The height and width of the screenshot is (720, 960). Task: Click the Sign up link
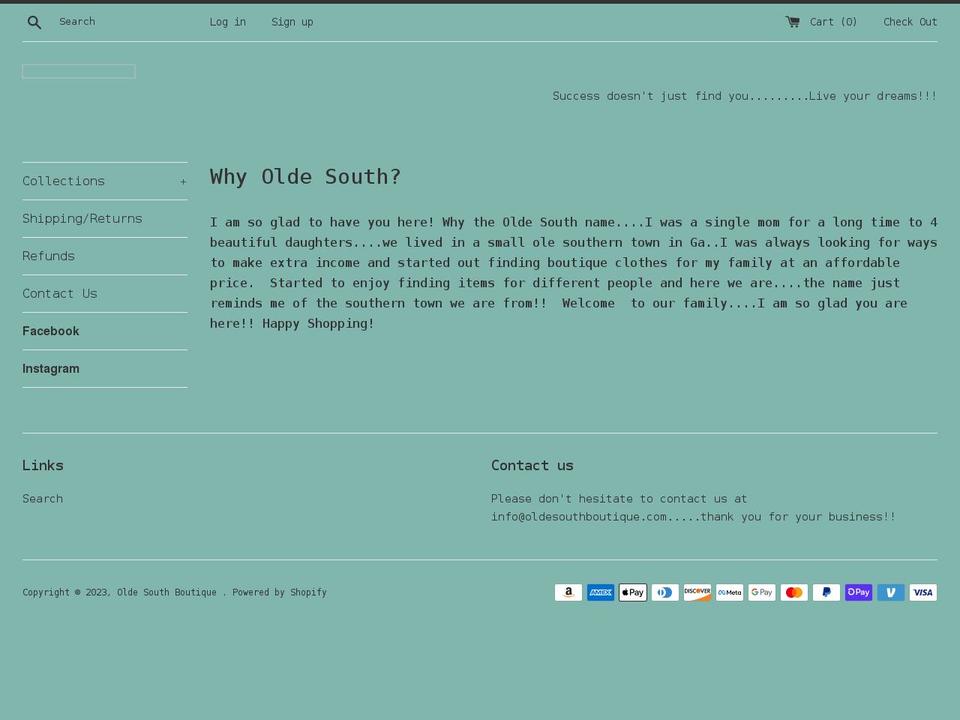click(x=292, y=22)
